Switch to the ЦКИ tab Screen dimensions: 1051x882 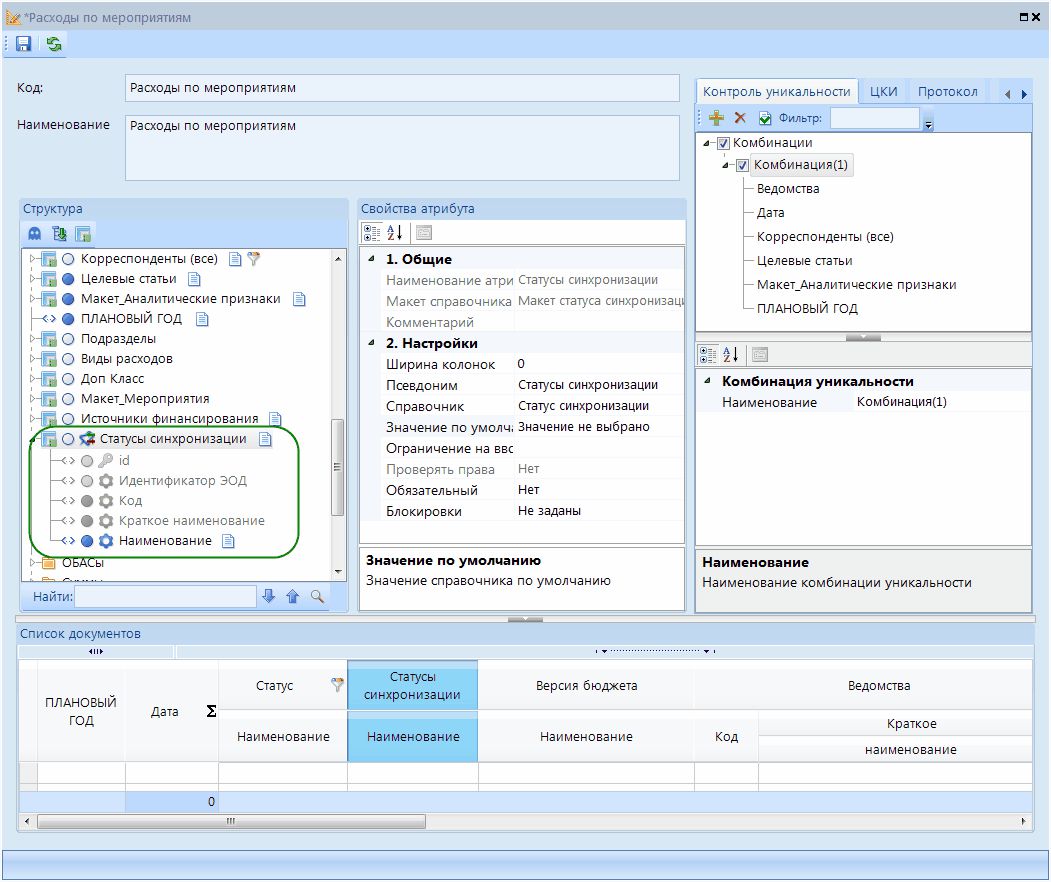[883, 91]
